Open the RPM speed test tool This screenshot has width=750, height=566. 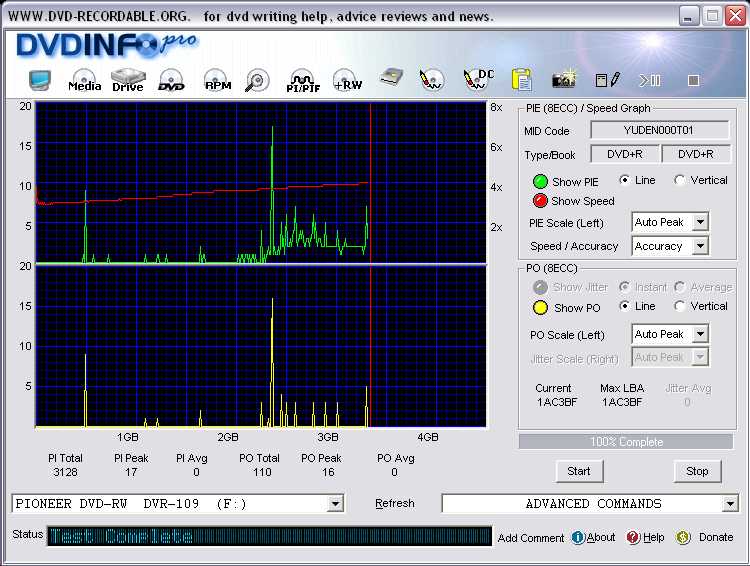217,80
